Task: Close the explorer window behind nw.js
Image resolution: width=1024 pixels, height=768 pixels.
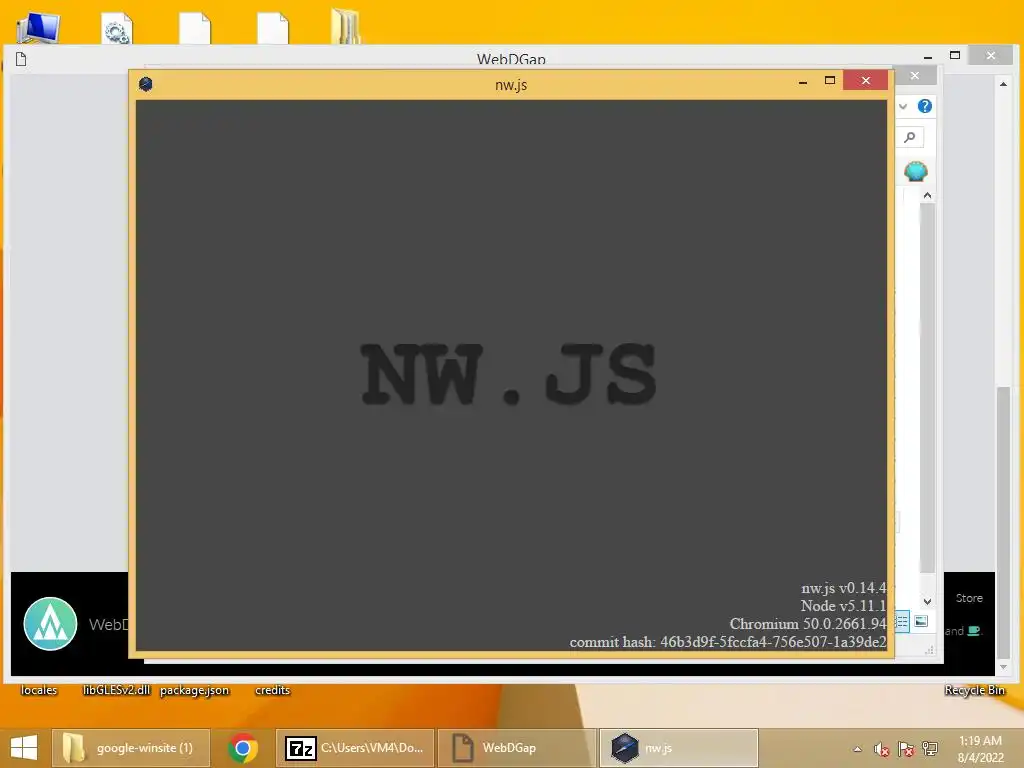Action: click(x=914, y=76)
